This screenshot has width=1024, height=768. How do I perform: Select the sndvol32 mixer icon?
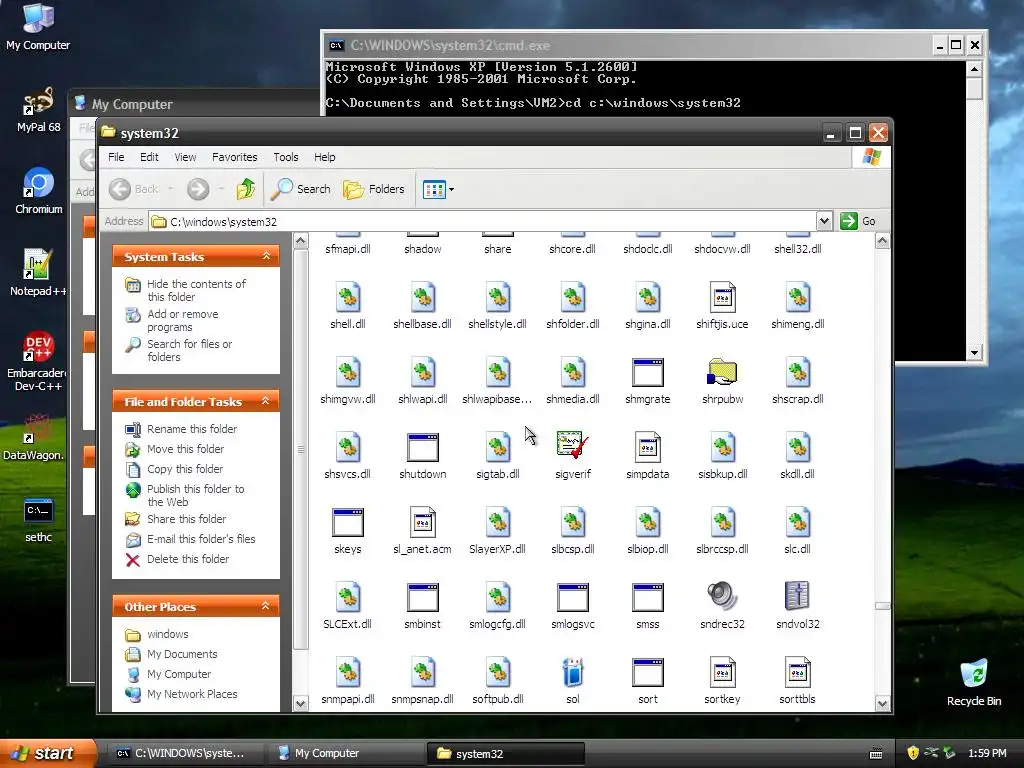[x=797, y=597]
